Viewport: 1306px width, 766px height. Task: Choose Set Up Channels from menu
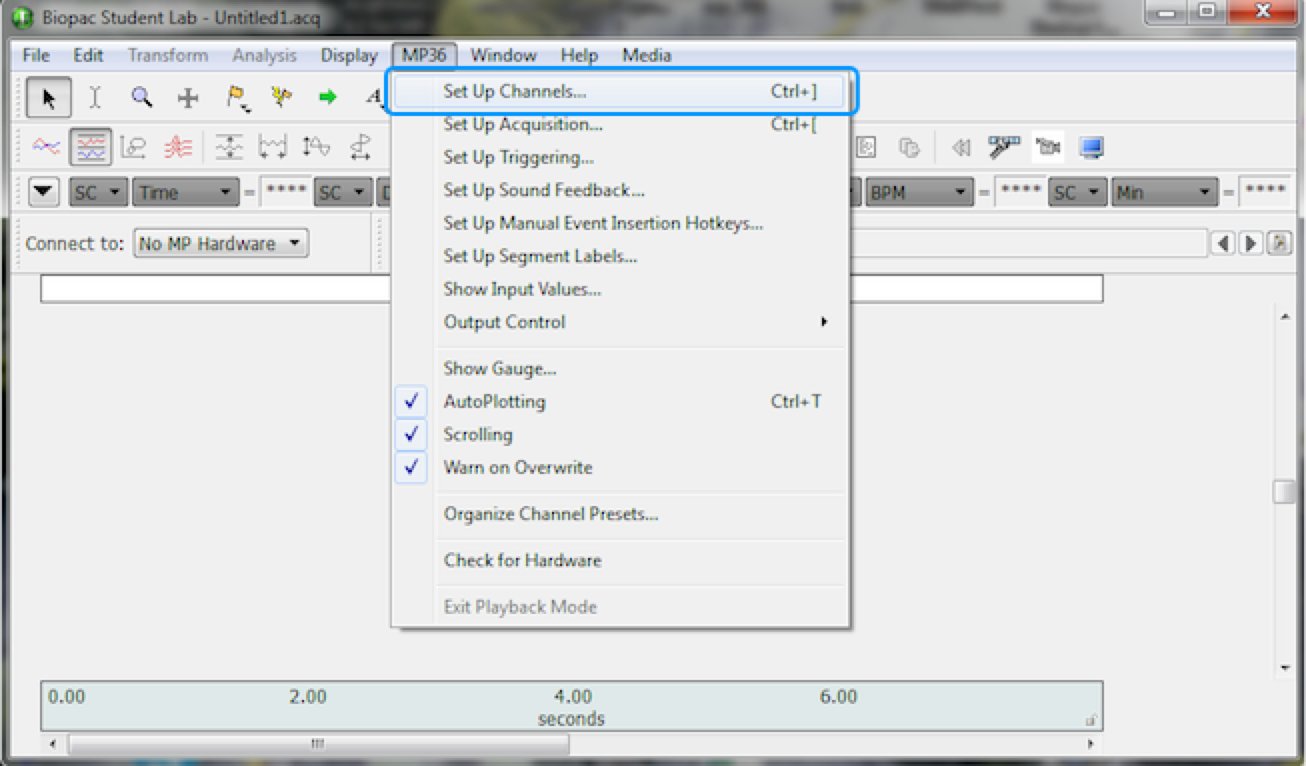tap(515, 92)
